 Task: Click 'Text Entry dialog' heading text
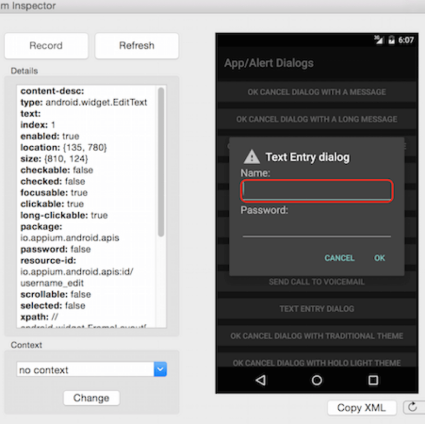click(x=307, y=157)
